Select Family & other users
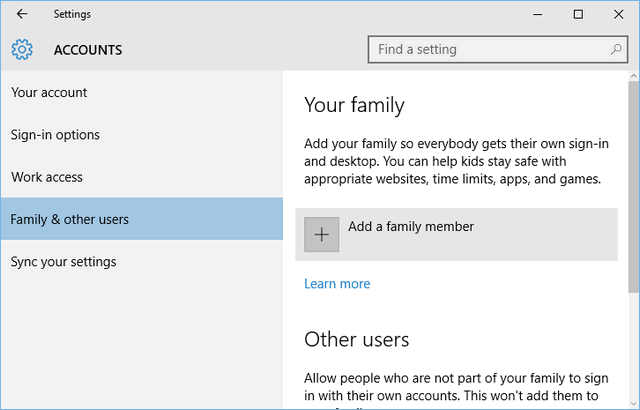The image size is (640, 410). click(x=141, y=219)
